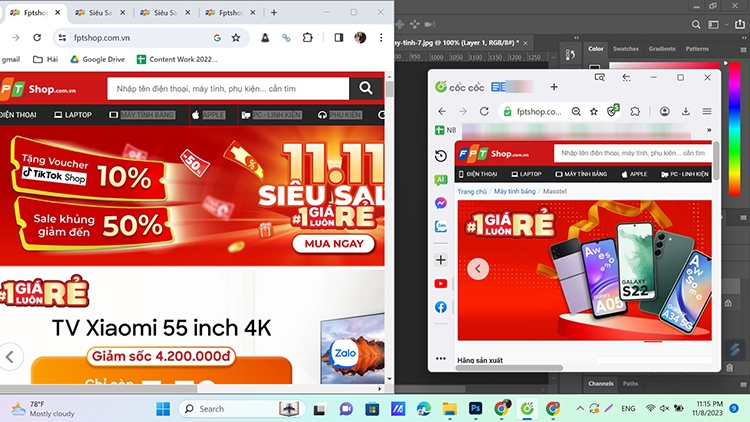Expand Cốc Cốc bookmarks overflow chevron
This screenshot has height=422, width=750.
[x=709, y=130]
